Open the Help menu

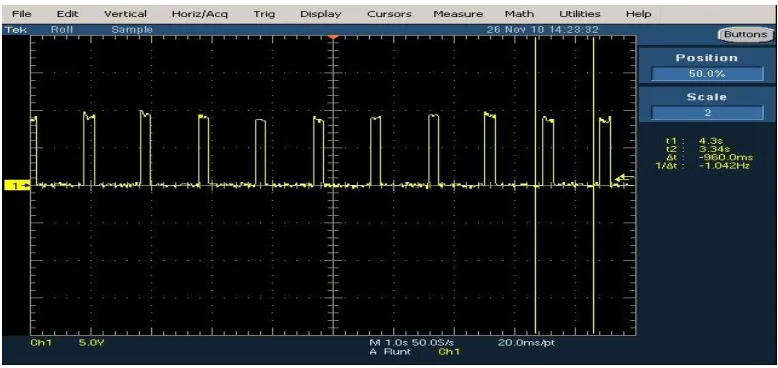point(638,14)
